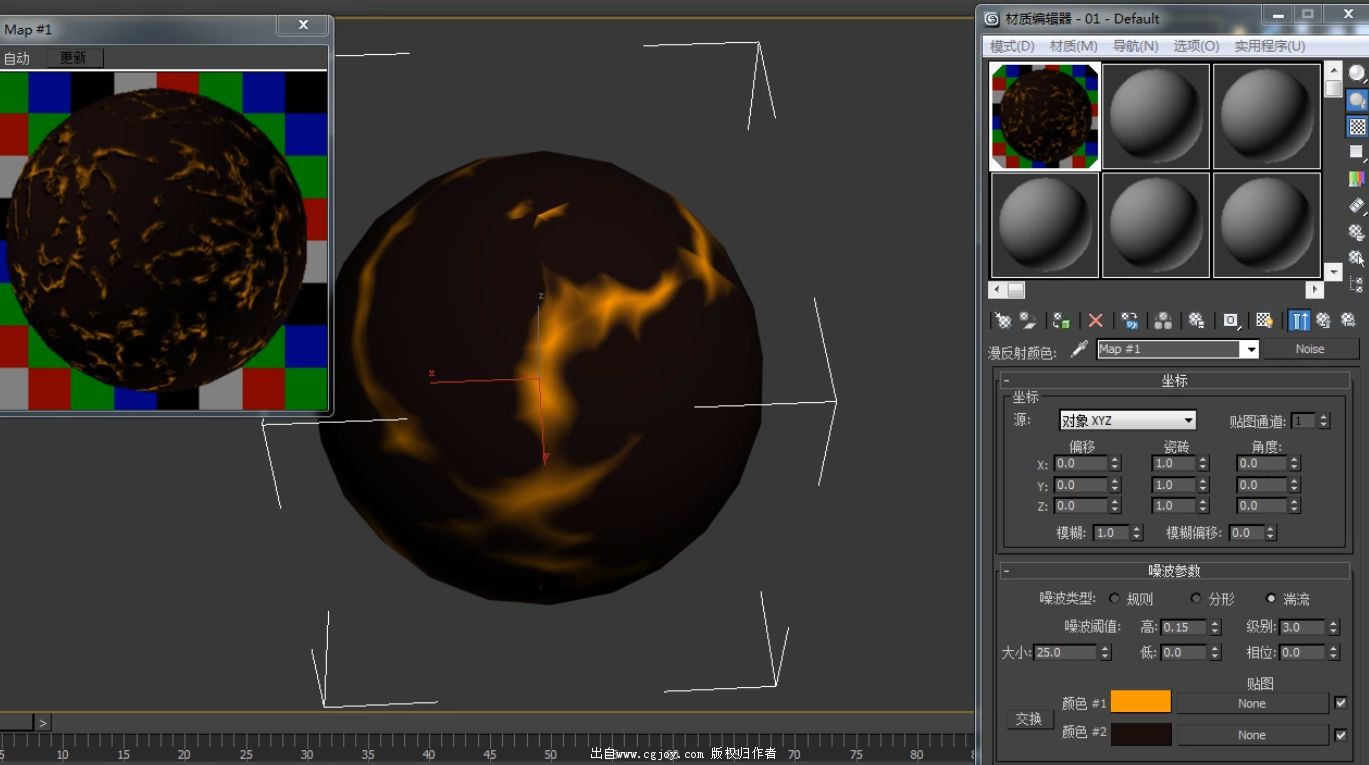This screenshot has width=1369, height=765.
Task: Click the 相位 phase spinner arrows
Action: (1332, 652)
